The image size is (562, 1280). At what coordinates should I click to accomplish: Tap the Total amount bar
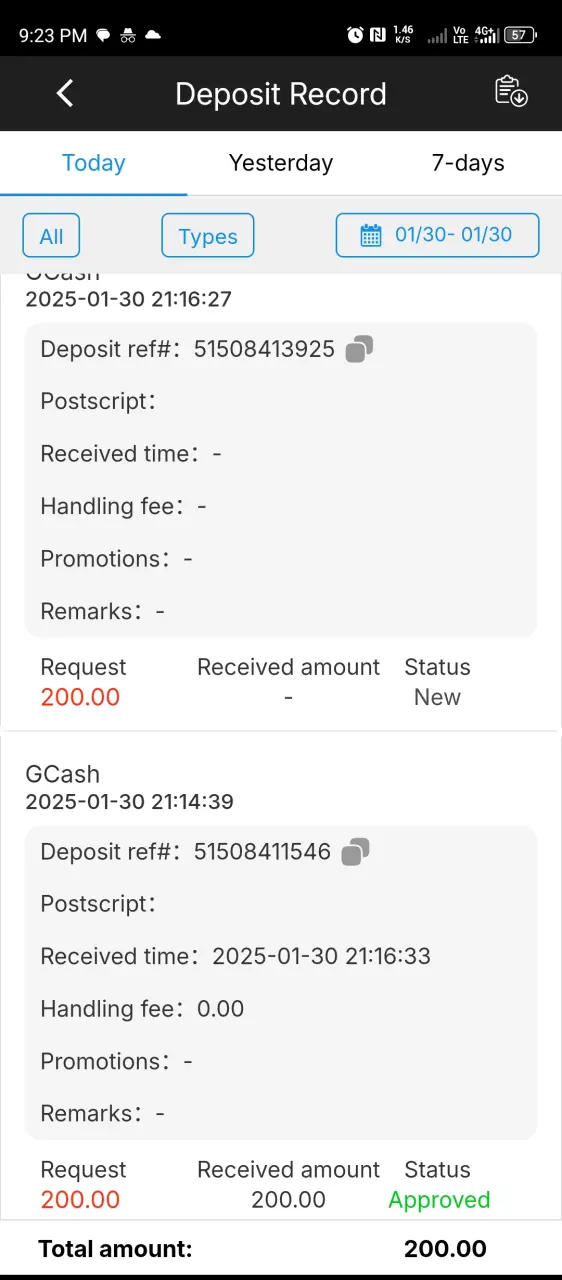pyautogui.click(x=281, y=1248)
